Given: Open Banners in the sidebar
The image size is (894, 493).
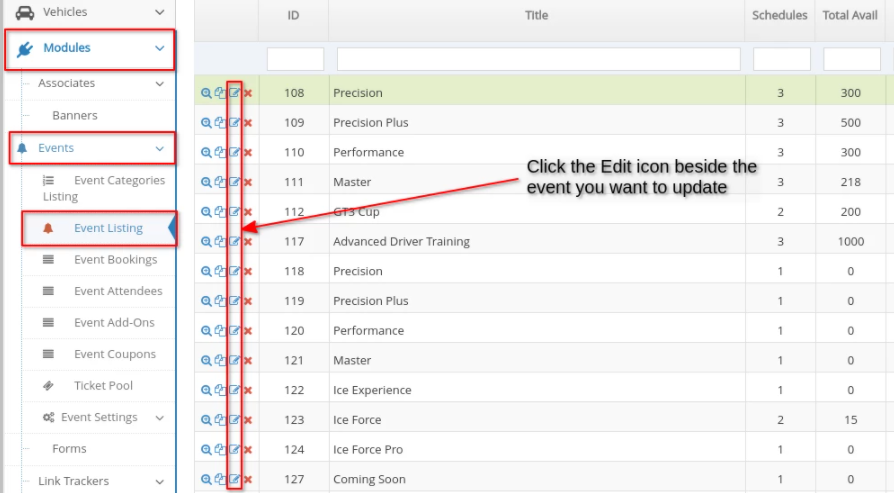Looking at the screenshot, I should click(75, 115).
